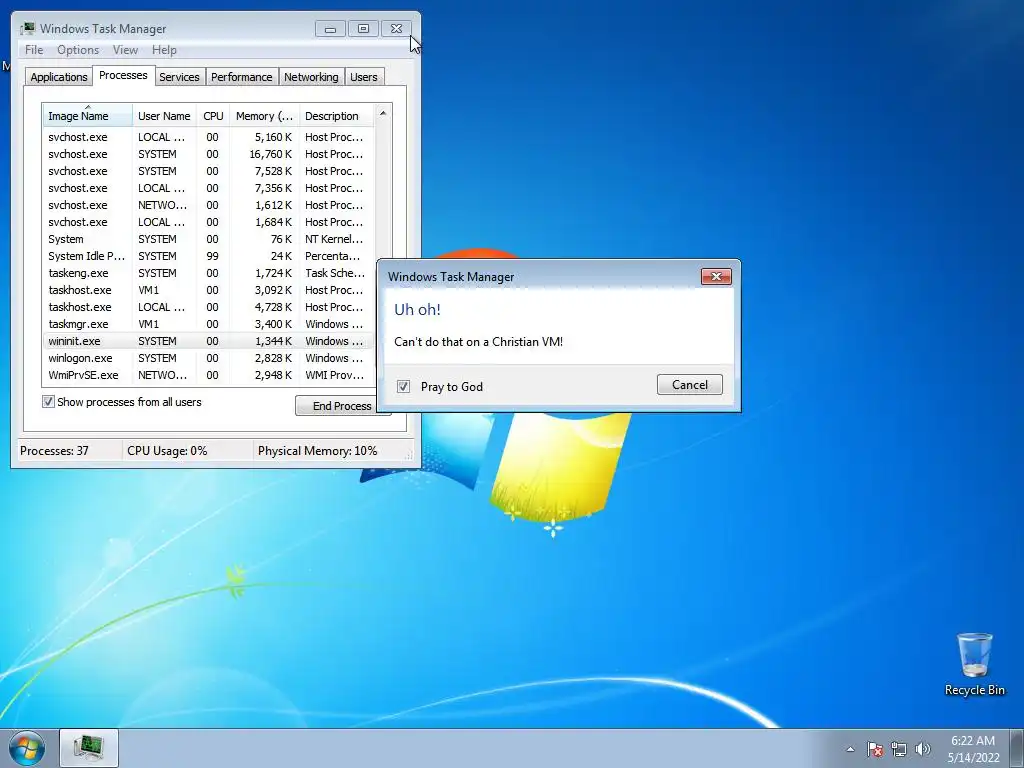Select svchost.exe using 16,760 K

coord(208,154)
